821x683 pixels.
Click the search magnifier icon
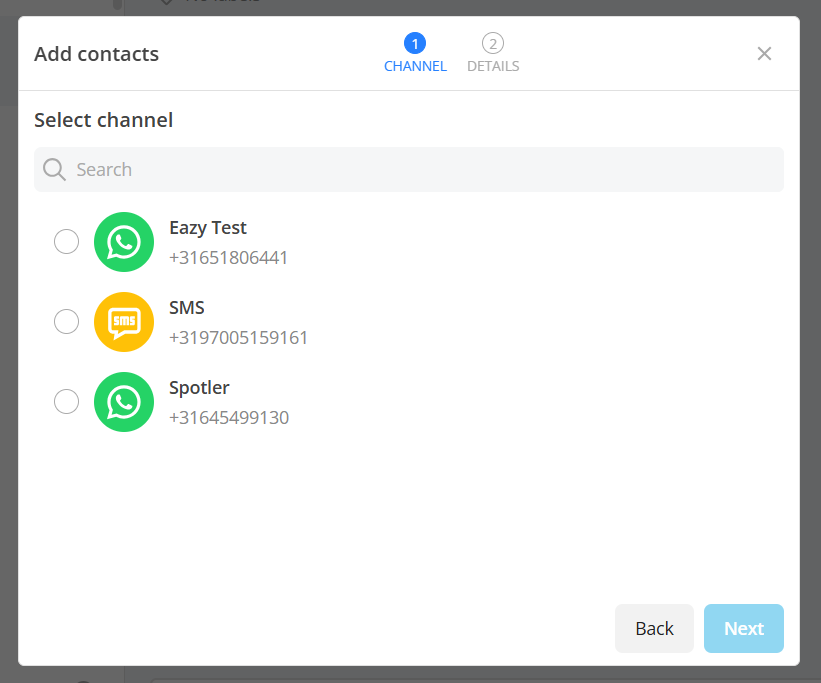point(54,169)
